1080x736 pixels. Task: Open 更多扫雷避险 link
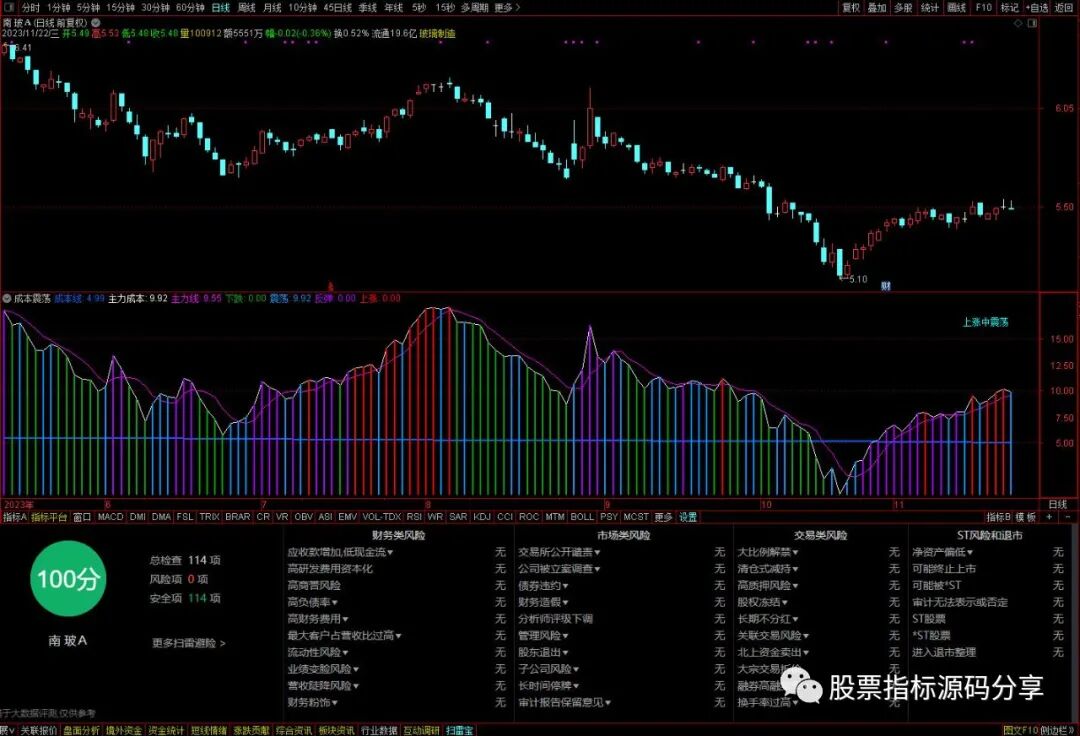[189, 643]
